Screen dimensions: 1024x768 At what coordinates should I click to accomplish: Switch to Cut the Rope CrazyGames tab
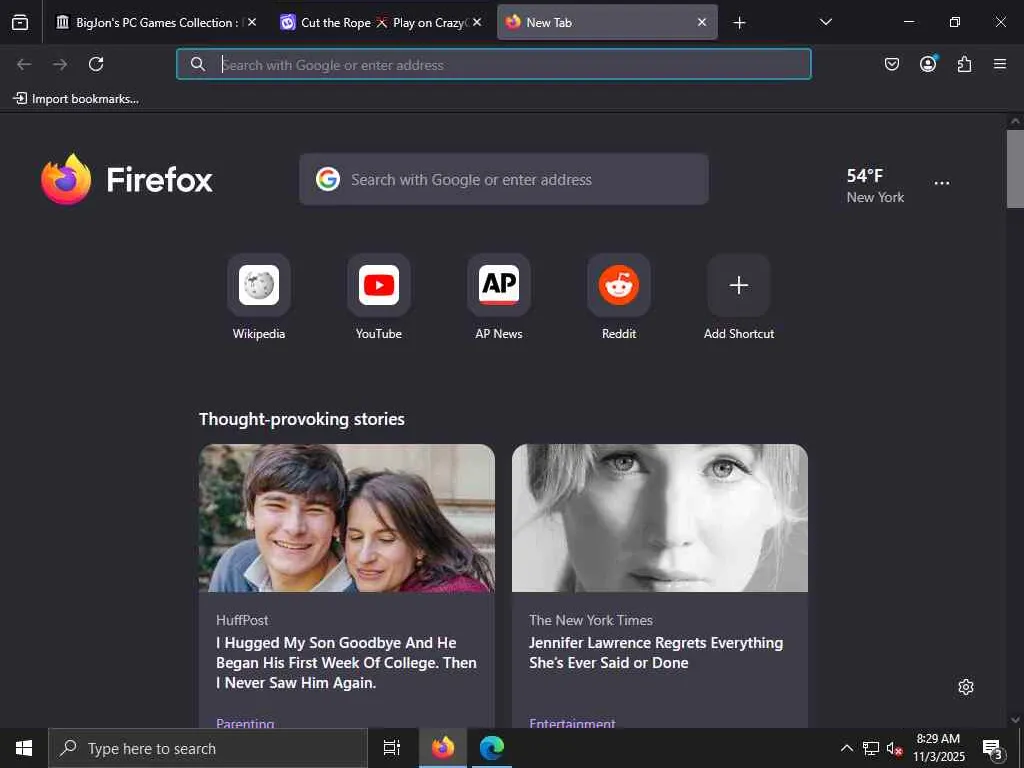tap(381, 22)
